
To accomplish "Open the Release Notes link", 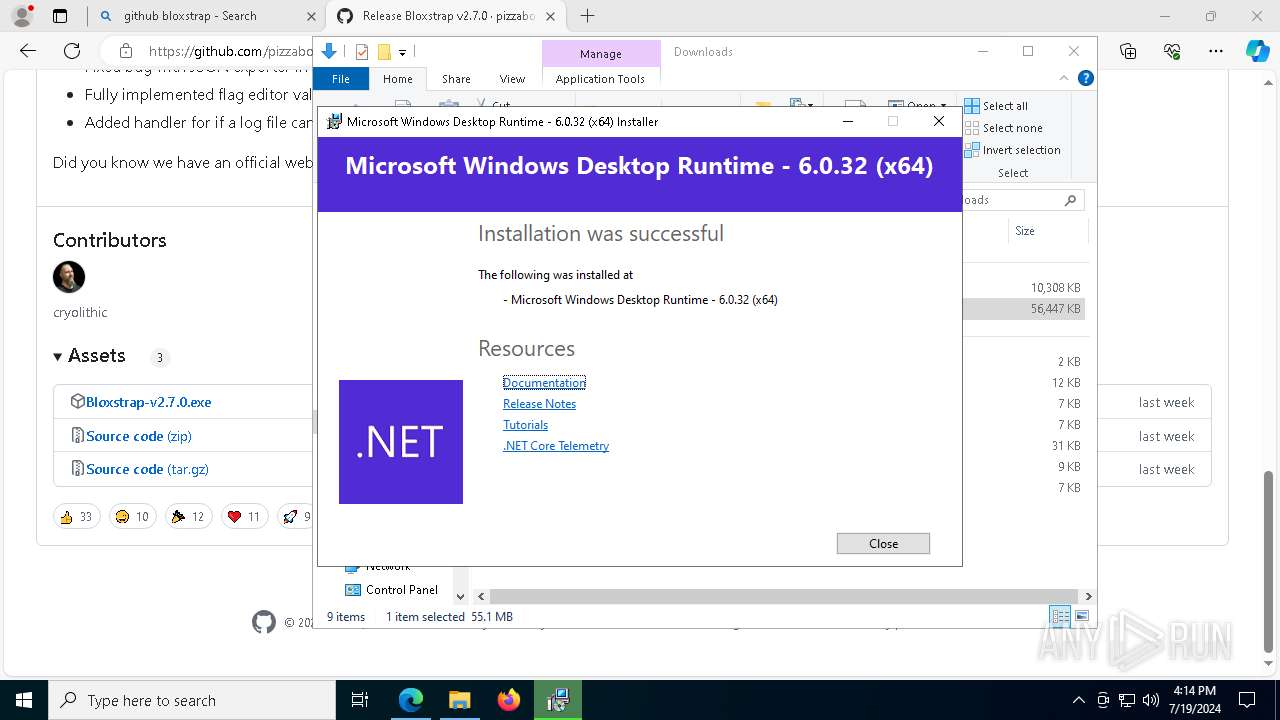I will 539,404.
